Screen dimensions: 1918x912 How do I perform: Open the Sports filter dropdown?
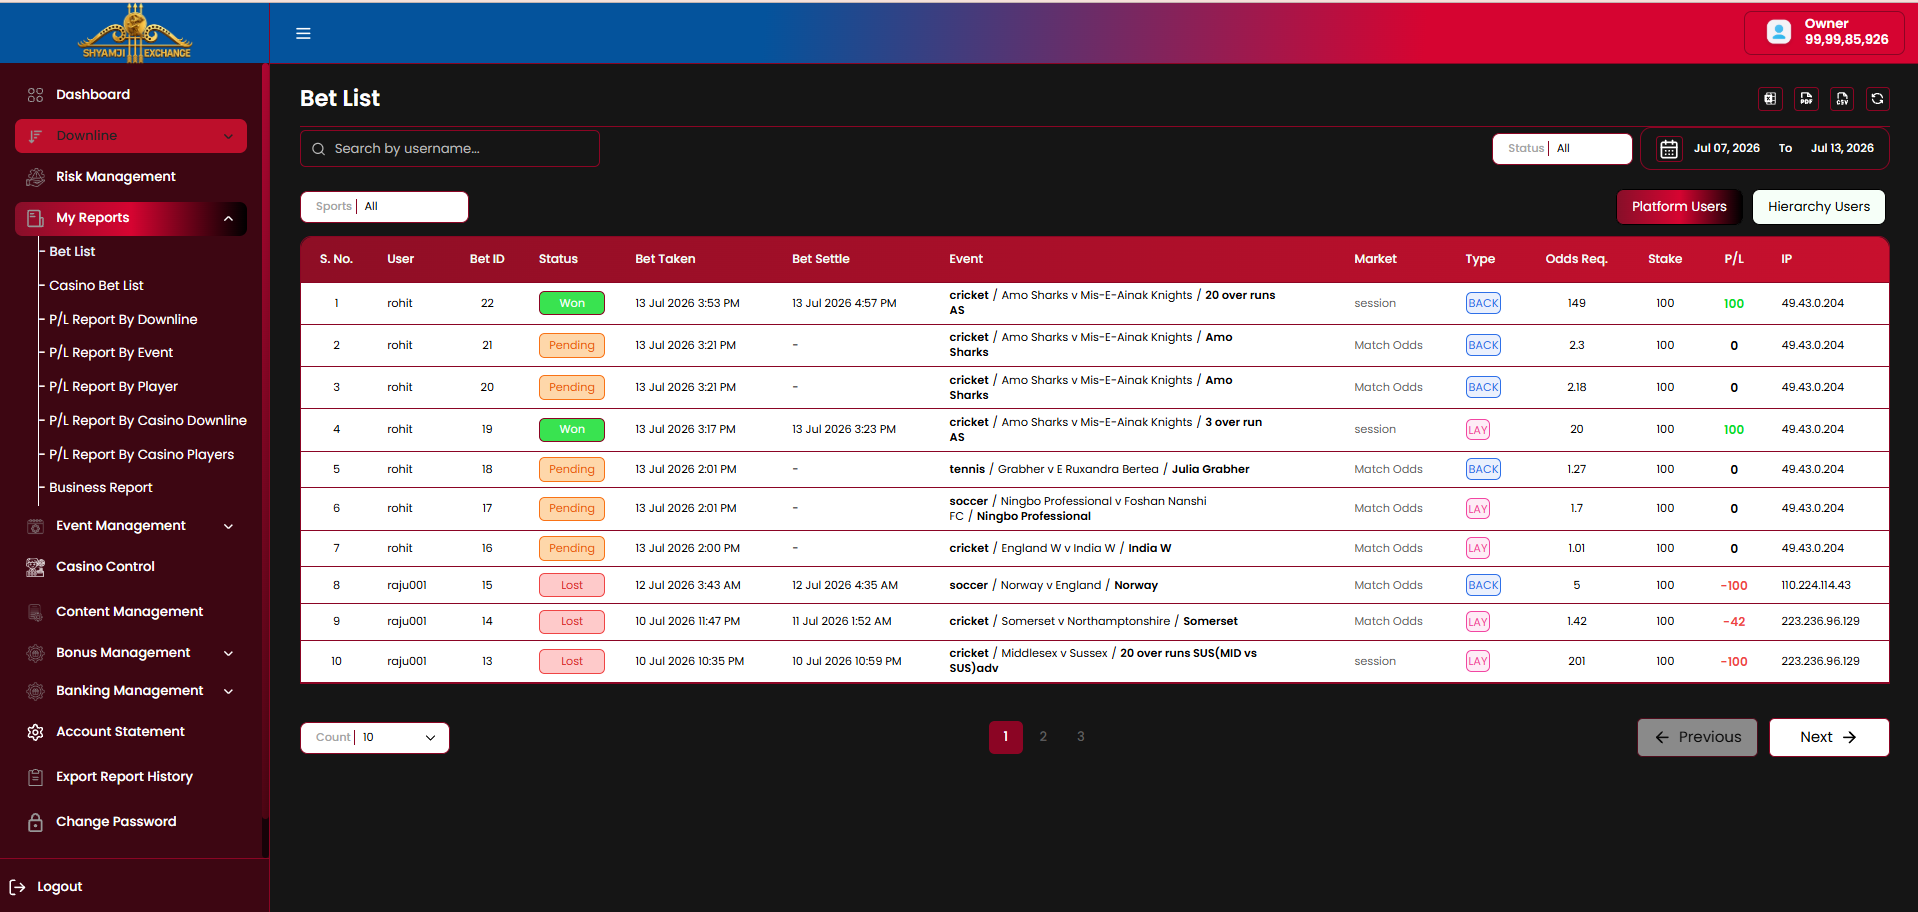pos(384,207)
